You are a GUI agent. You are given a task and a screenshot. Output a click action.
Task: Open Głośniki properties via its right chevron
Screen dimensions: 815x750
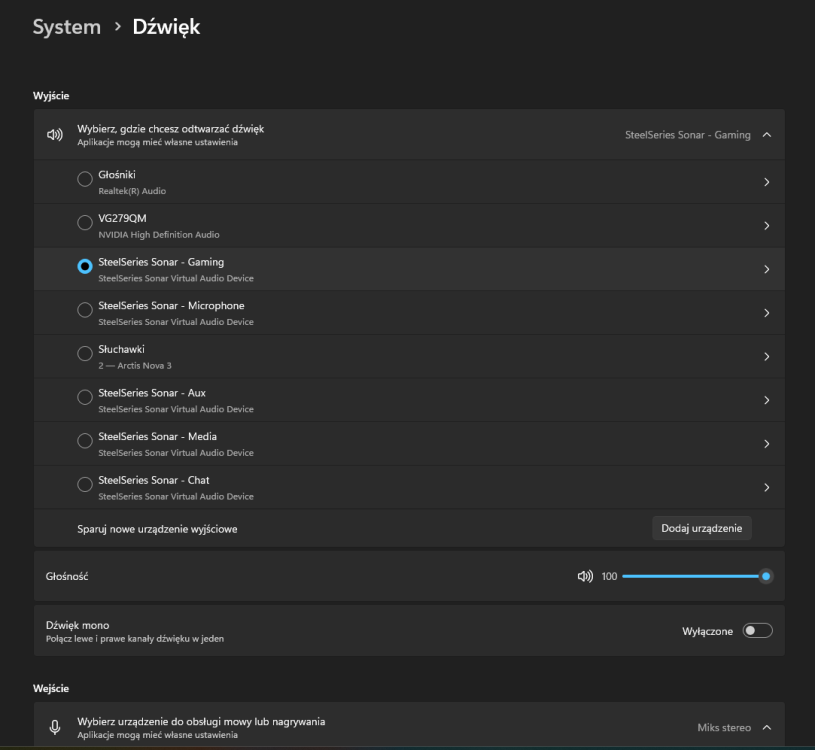767,182
